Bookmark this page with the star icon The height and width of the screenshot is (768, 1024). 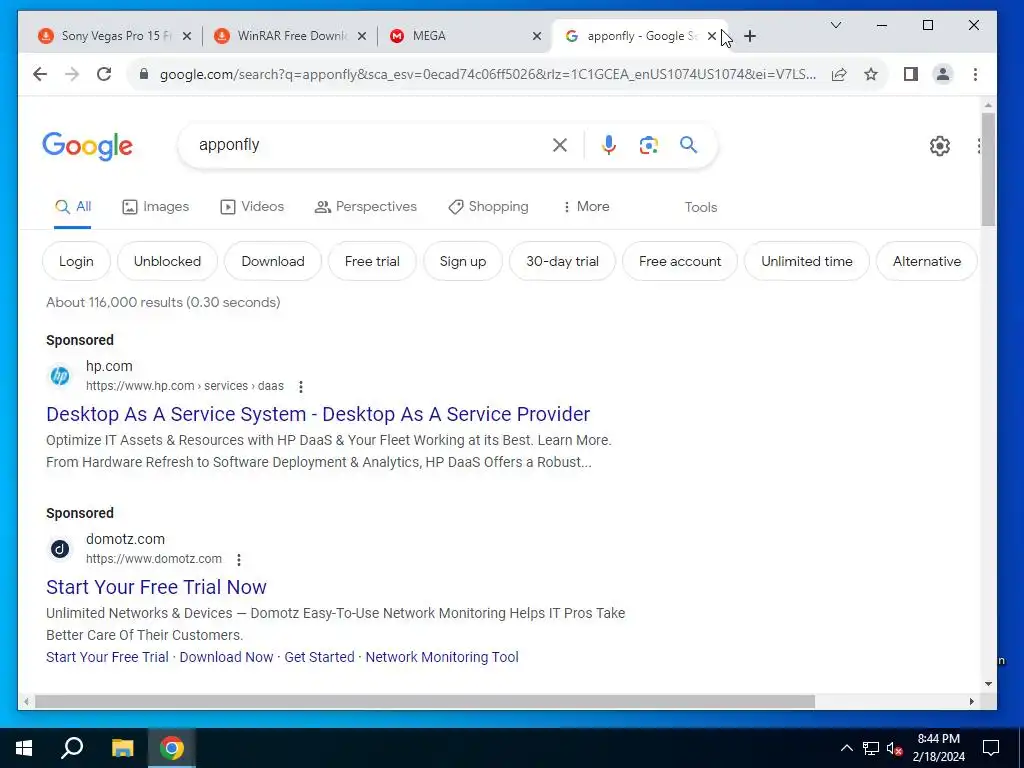tap(871, 74)
